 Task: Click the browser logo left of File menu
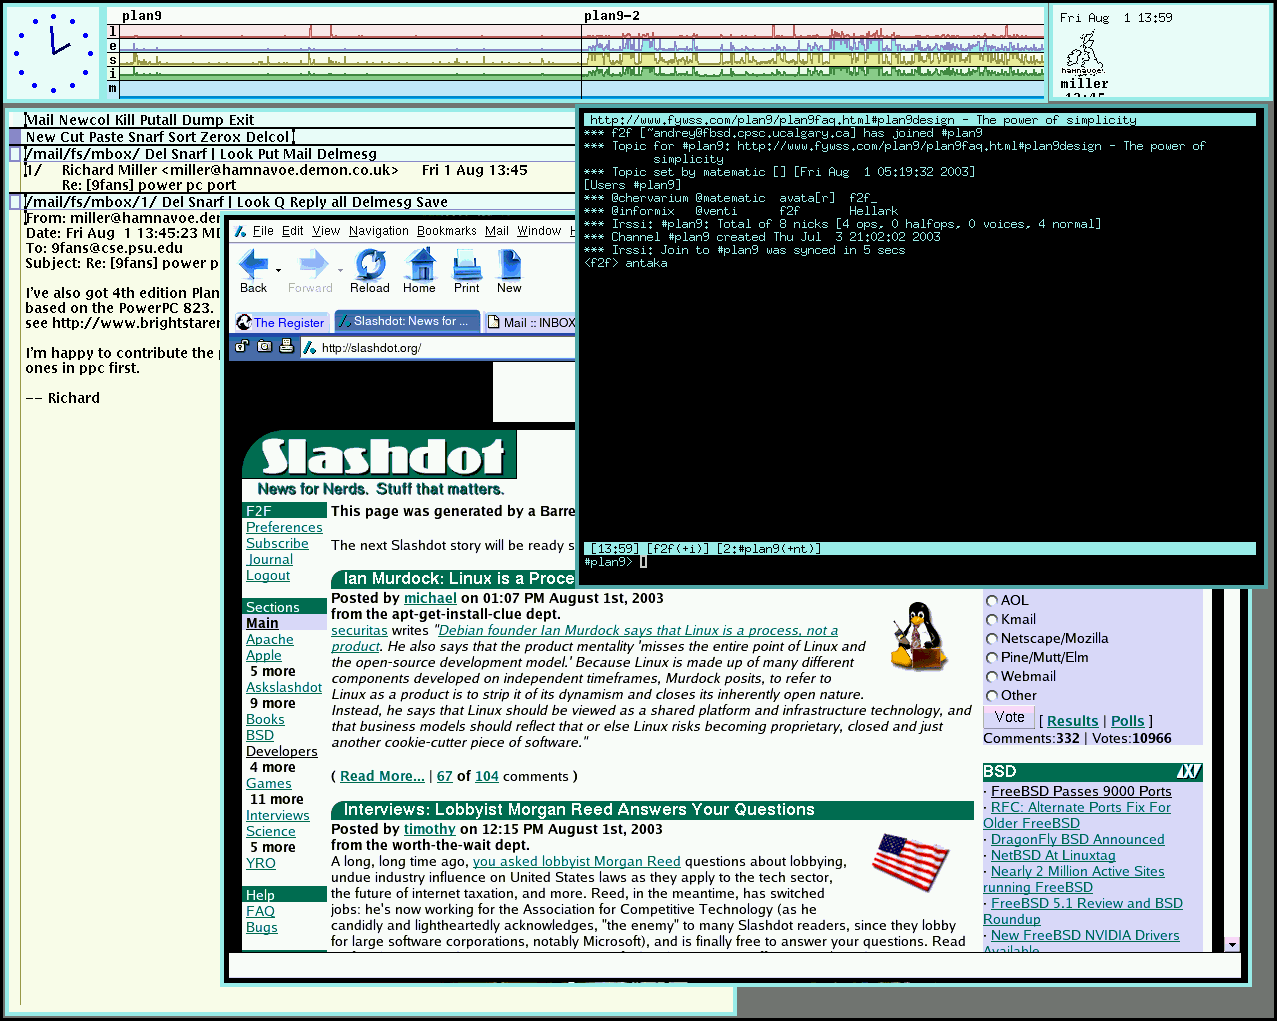coord(241,231)
